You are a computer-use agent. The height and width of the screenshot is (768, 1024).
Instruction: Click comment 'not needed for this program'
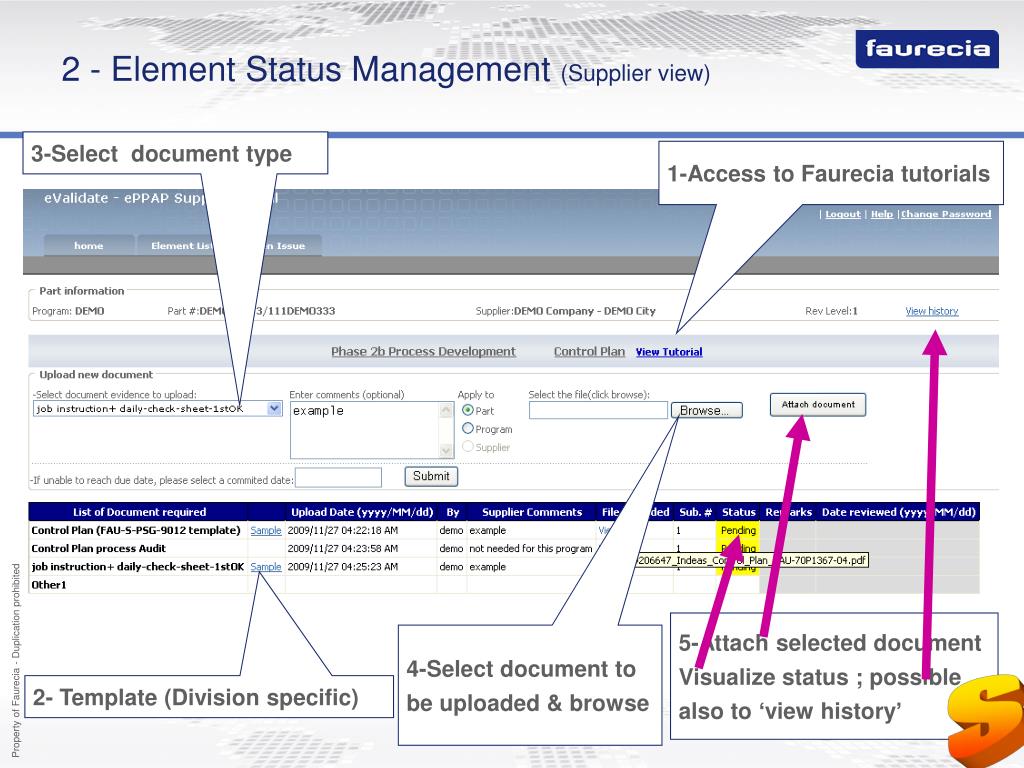coord(530,549)
